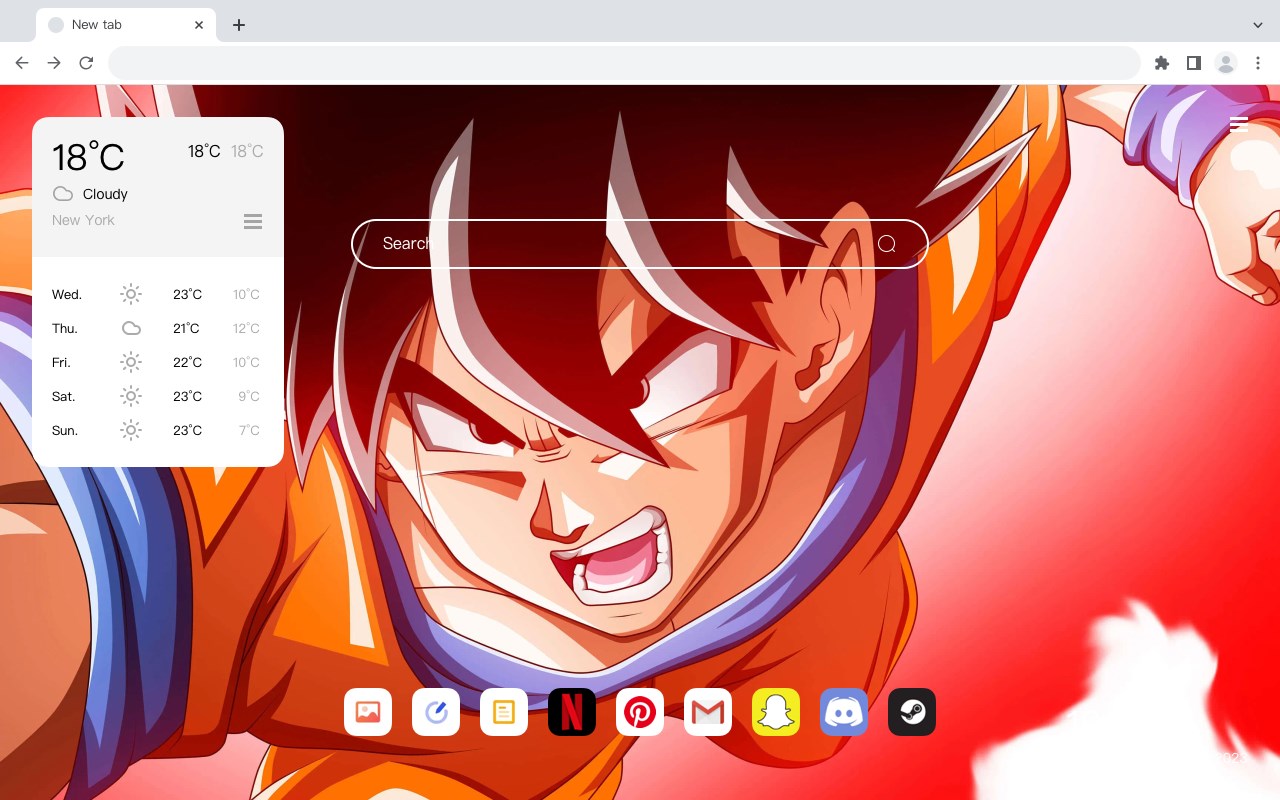
Task: Click Wednesday's sunny forecast icon
Action: tap(131, 294)
